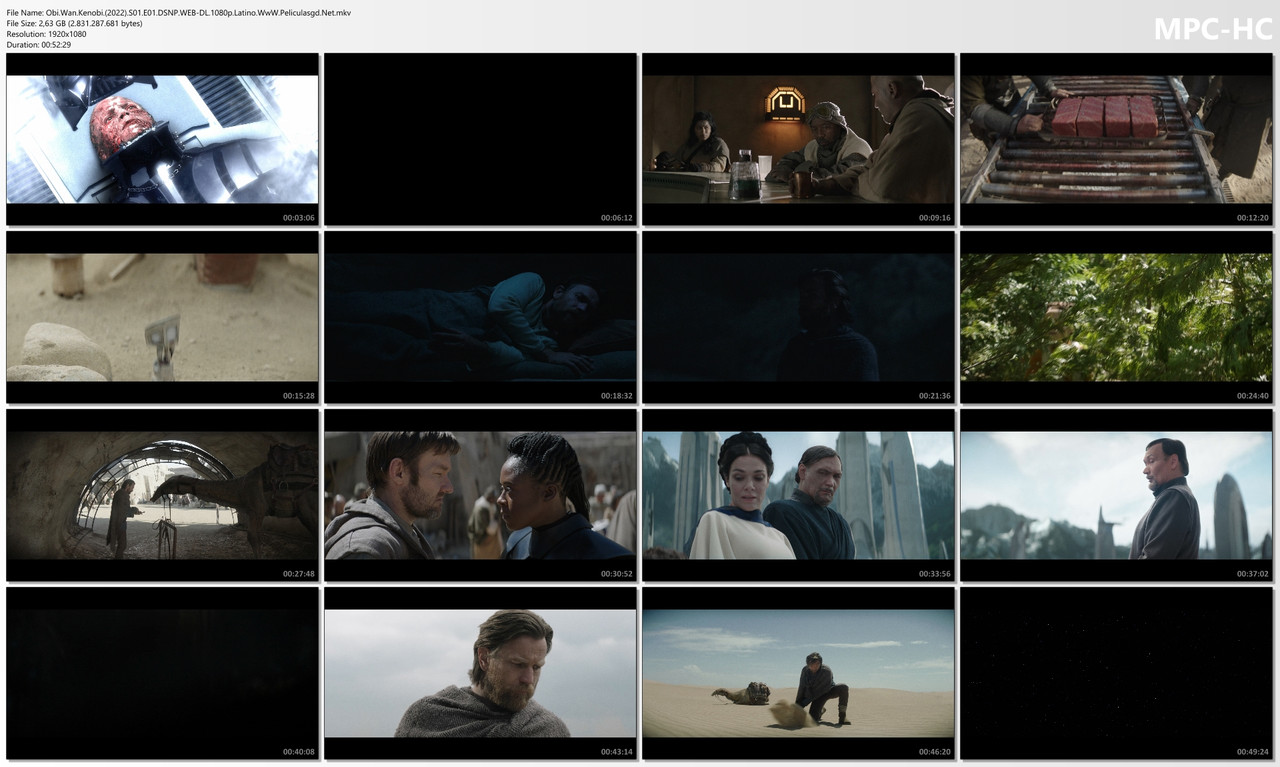Select the hooded bearded man thumbnail at 00:43:14
Screen dimensions: 1280x767
click(x=480, y=673)
